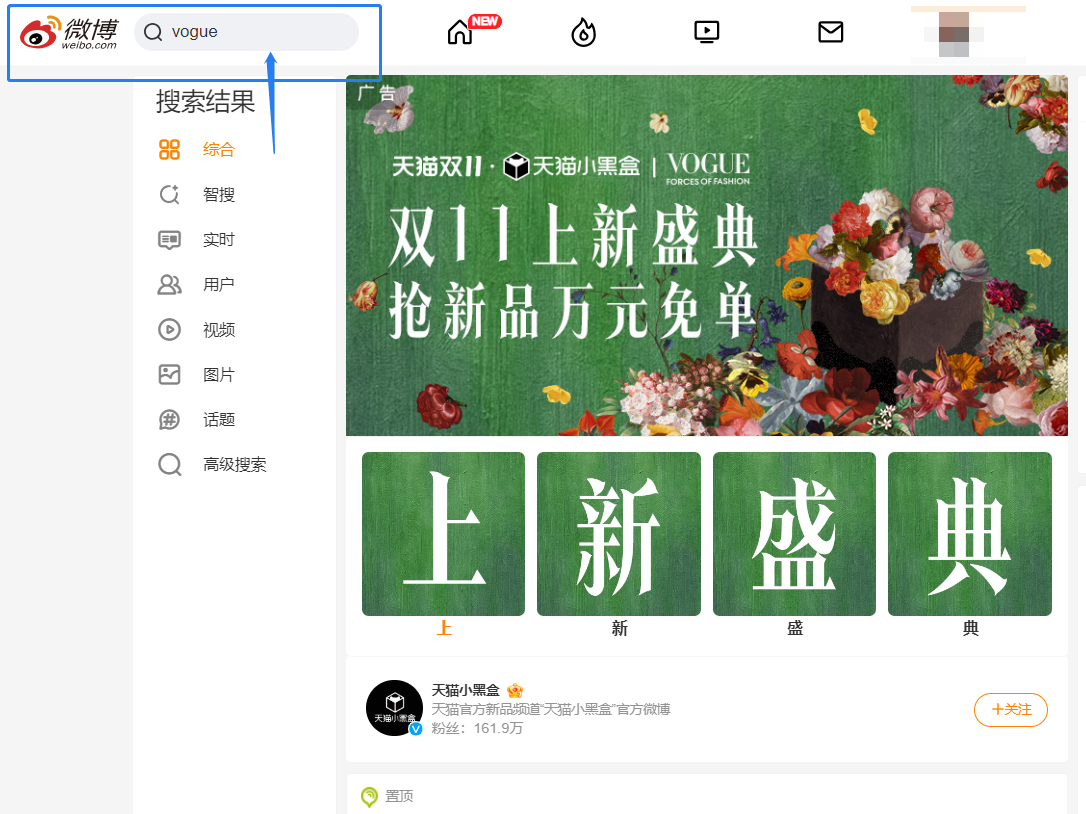Click the 置顶 label

[399, 797]
